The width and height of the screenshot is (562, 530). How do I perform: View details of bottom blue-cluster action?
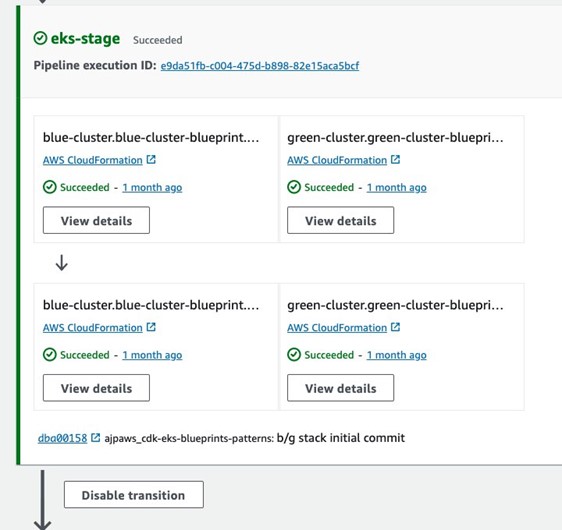[96, 388]
